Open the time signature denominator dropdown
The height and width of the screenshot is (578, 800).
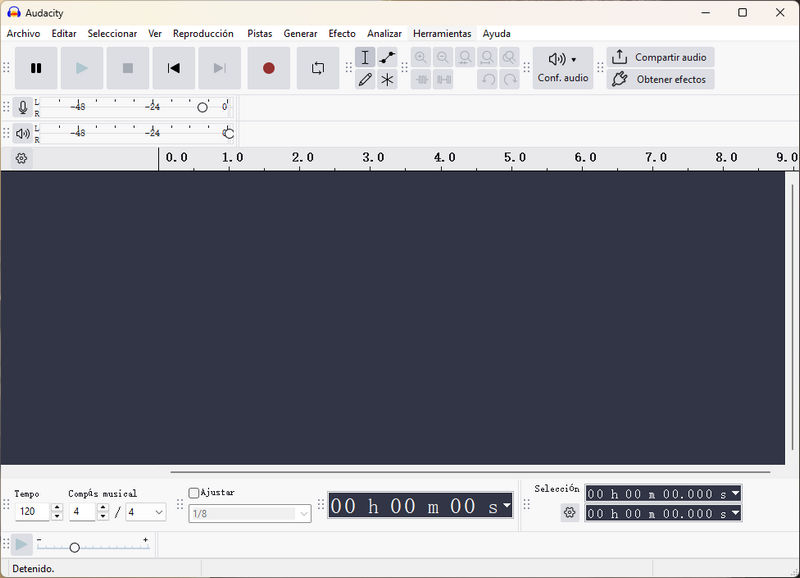click(x=146, y=512)
